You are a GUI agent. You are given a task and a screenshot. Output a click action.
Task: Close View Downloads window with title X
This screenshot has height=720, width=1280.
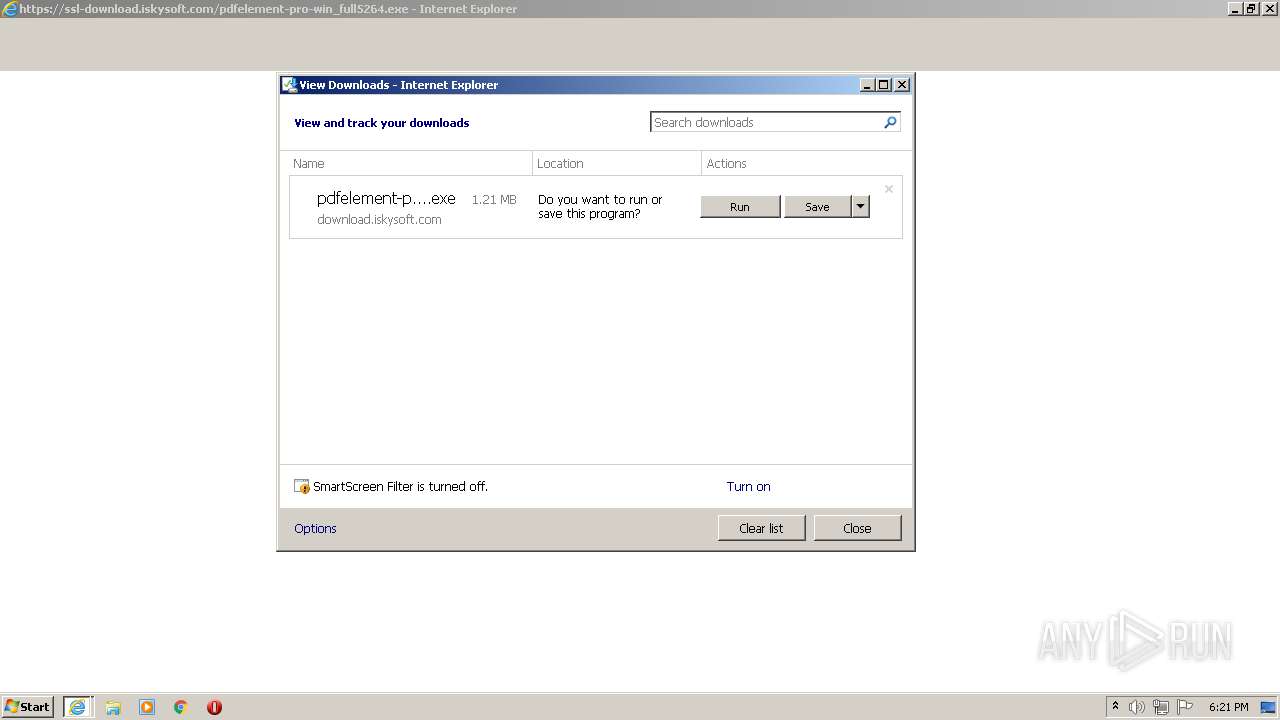click(x=901, y=85)
